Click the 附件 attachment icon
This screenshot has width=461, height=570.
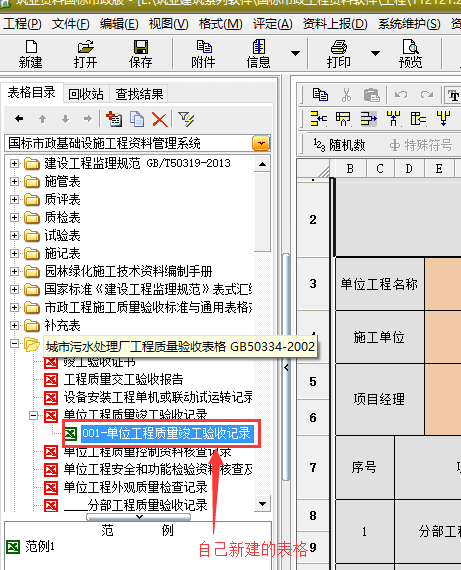coord(204,54)
